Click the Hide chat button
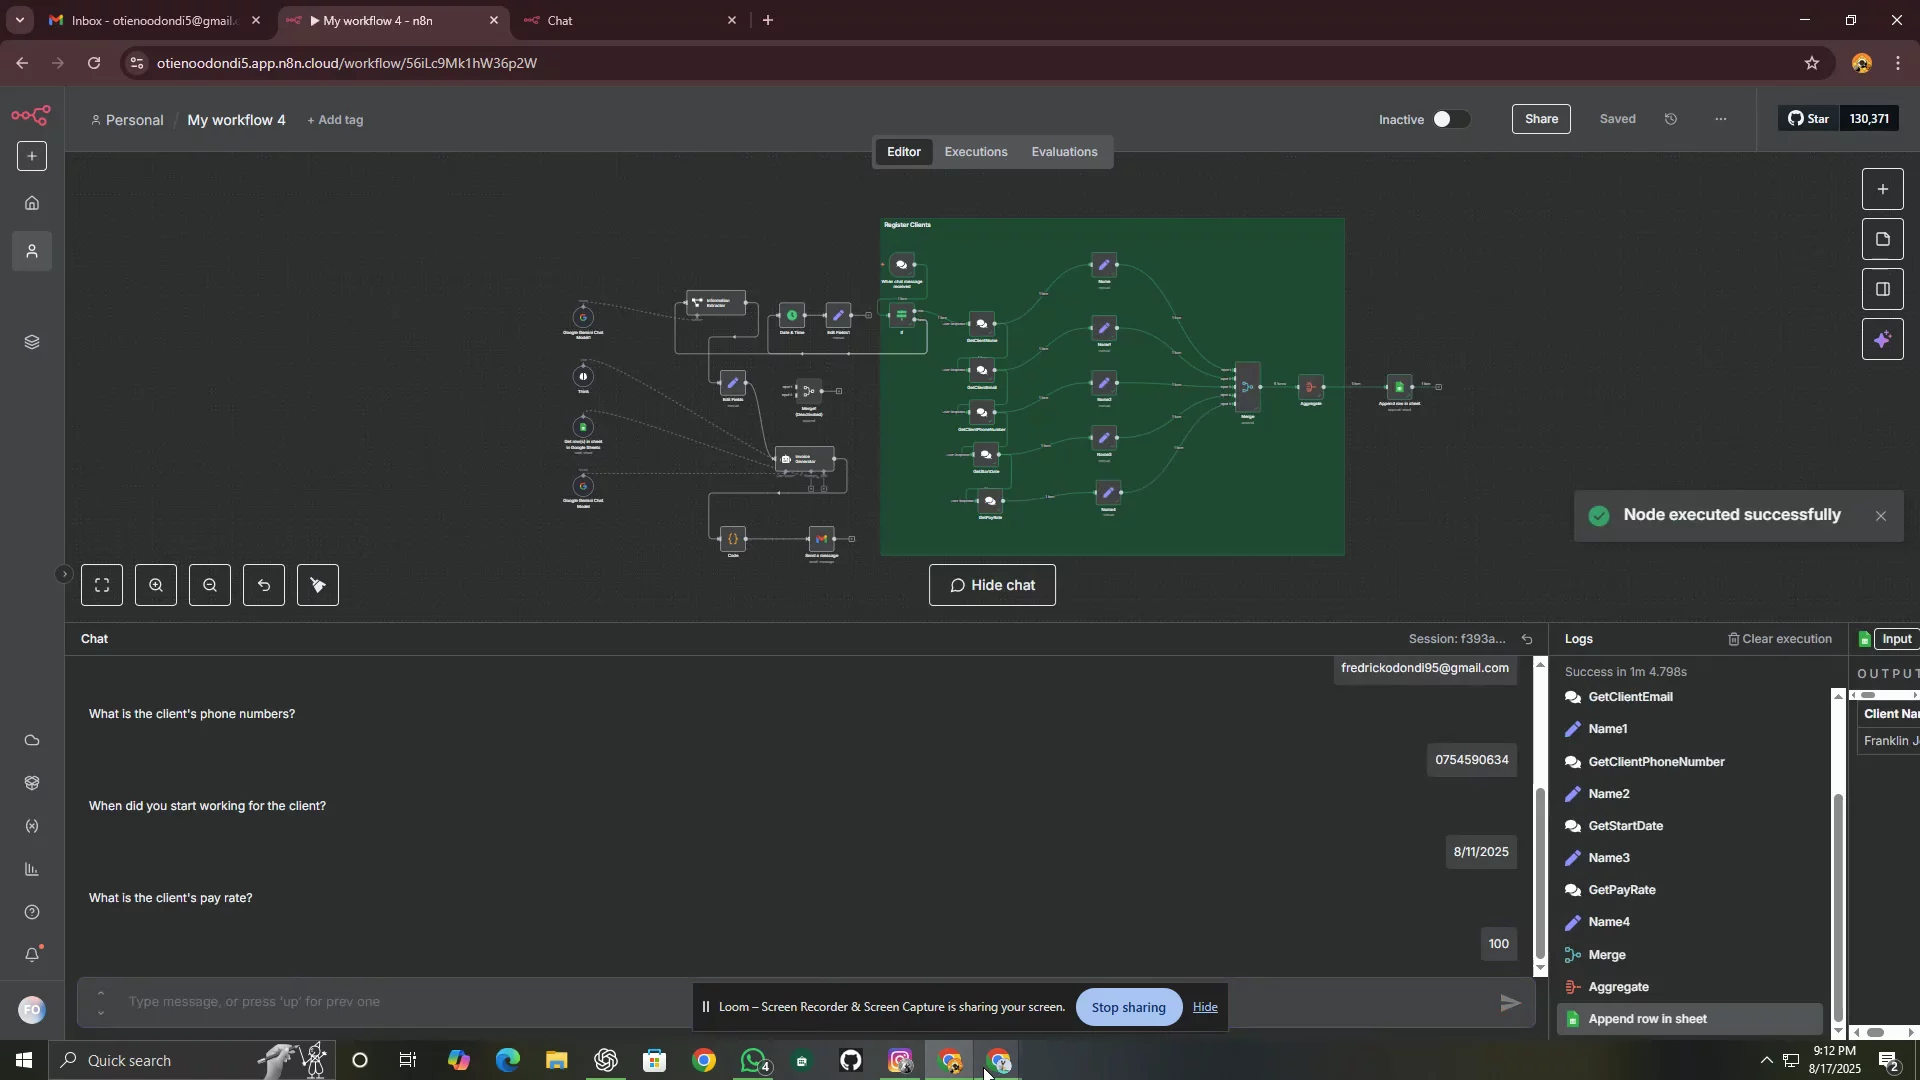This screenshot has height=1080, width=1920. 991,585
